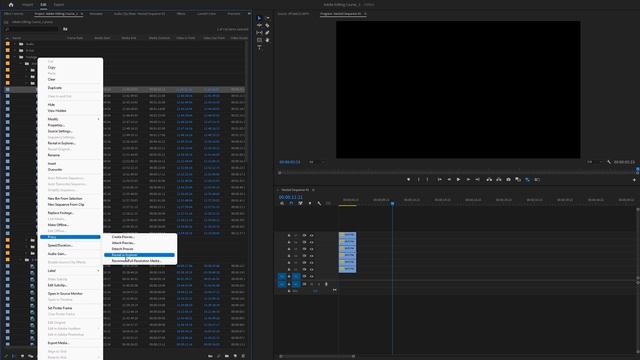This screenshot has width=640, height=360.
Task: Toggle Proxies button in Program monitor
Action: click(527, 180)
